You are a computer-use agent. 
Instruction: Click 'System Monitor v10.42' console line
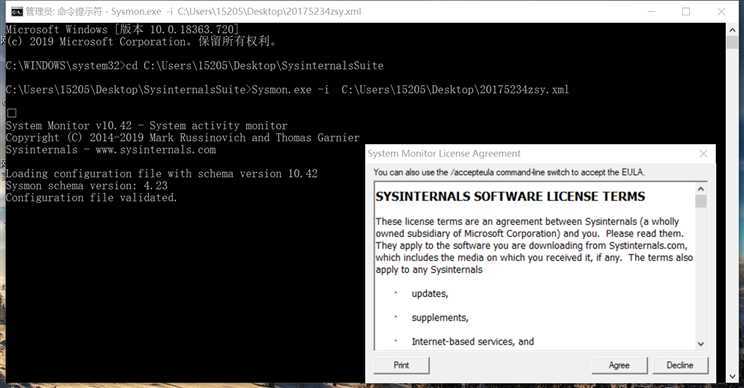point(147,126)
